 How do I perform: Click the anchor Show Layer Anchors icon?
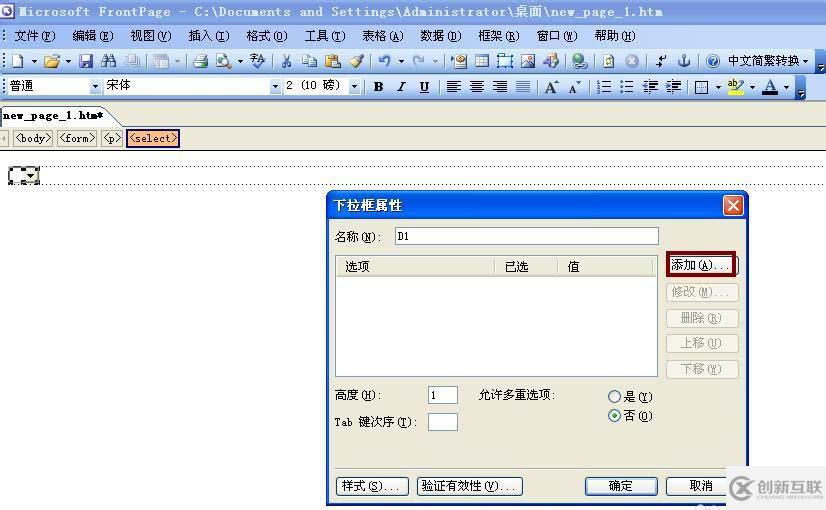(684, 61)
